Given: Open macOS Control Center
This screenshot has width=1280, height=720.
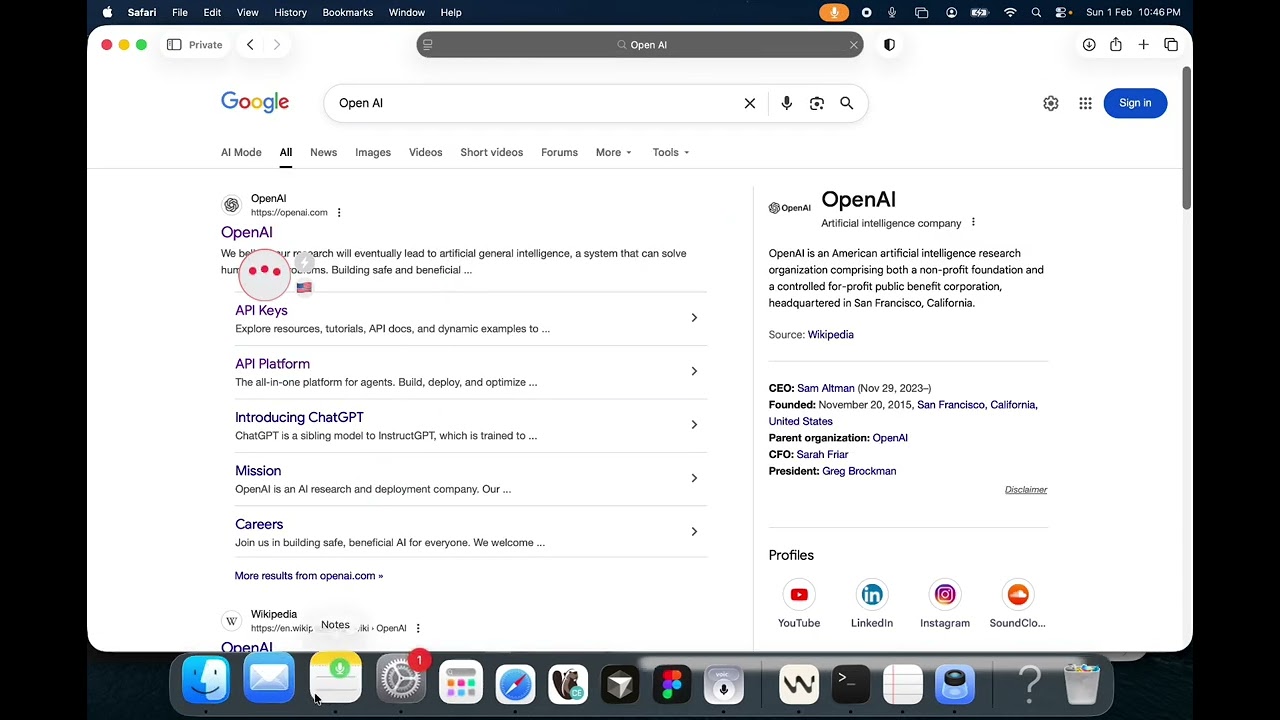Looking at the screenshot, I should 1062,12.
